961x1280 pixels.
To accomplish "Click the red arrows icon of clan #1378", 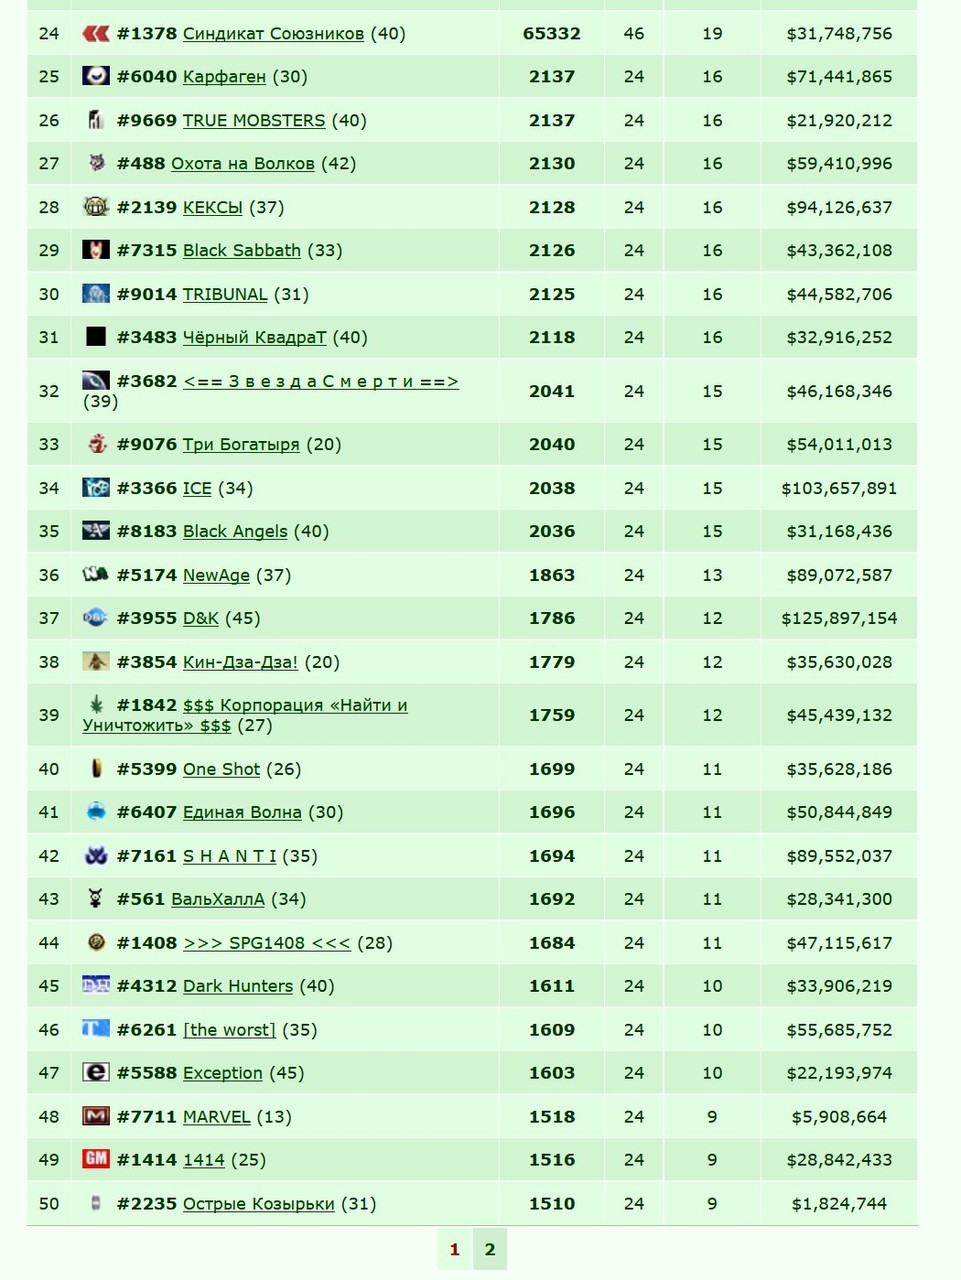I will (x=96, y=34).
